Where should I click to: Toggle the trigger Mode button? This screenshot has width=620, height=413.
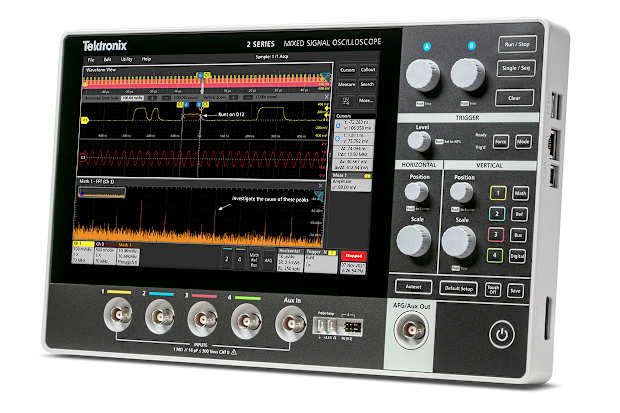click(523, 141)
